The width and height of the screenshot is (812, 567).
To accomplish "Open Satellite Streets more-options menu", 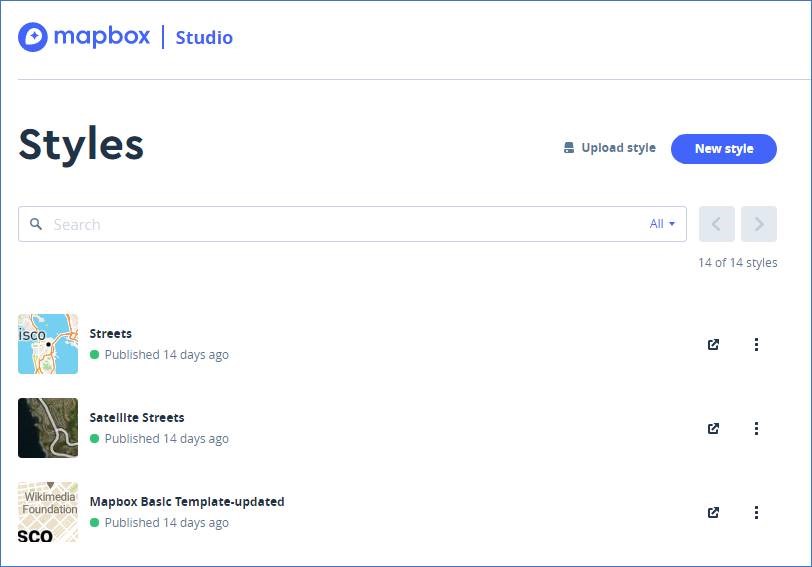I will click(756, 428).
